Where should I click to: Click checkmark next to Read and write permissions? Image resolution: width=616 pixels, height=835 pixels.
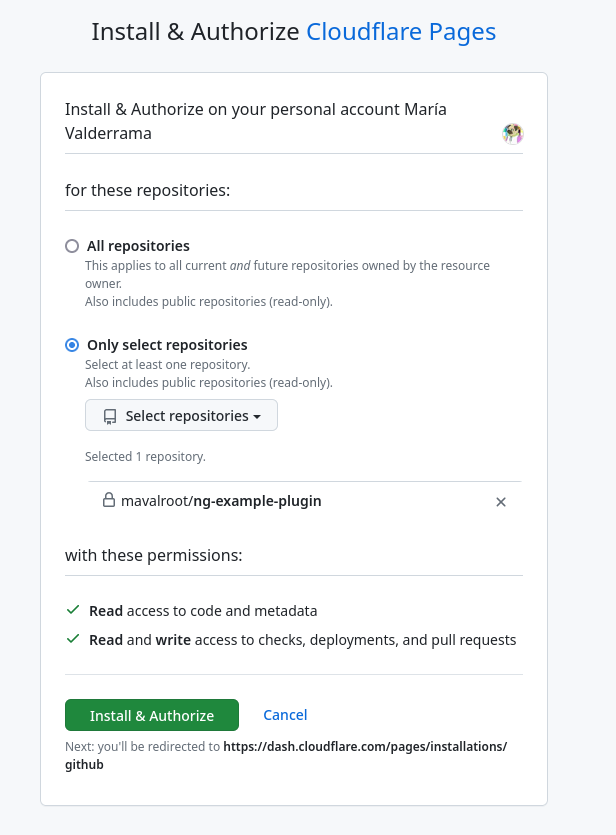point(72,638)
